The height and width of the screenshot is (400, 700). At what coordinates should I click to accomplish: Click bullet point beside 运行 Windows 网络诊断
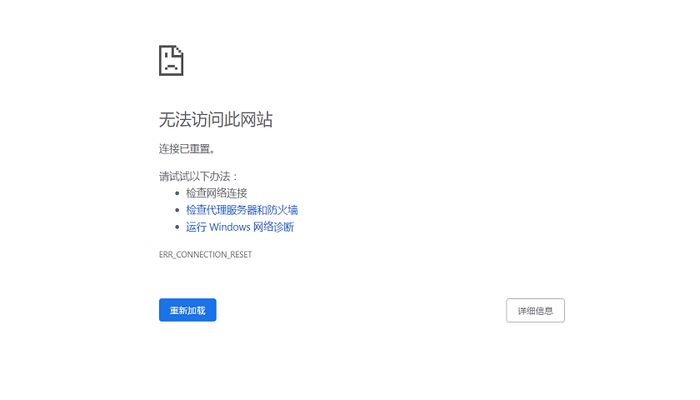coord(176,227)
